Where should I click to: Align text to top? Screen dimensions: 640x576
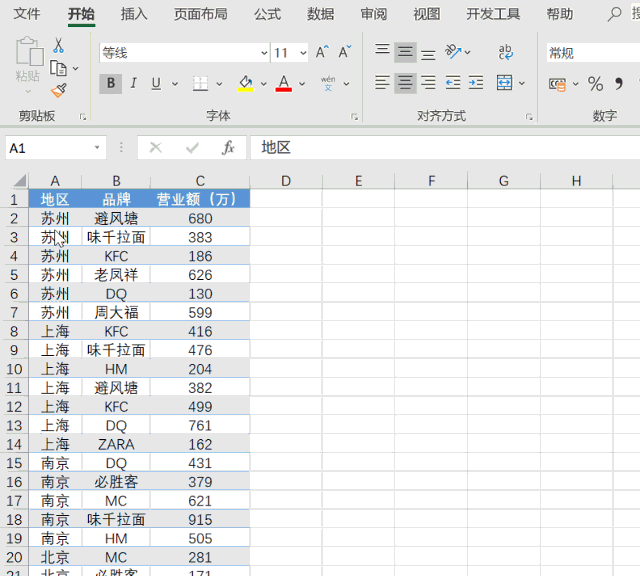382,52
